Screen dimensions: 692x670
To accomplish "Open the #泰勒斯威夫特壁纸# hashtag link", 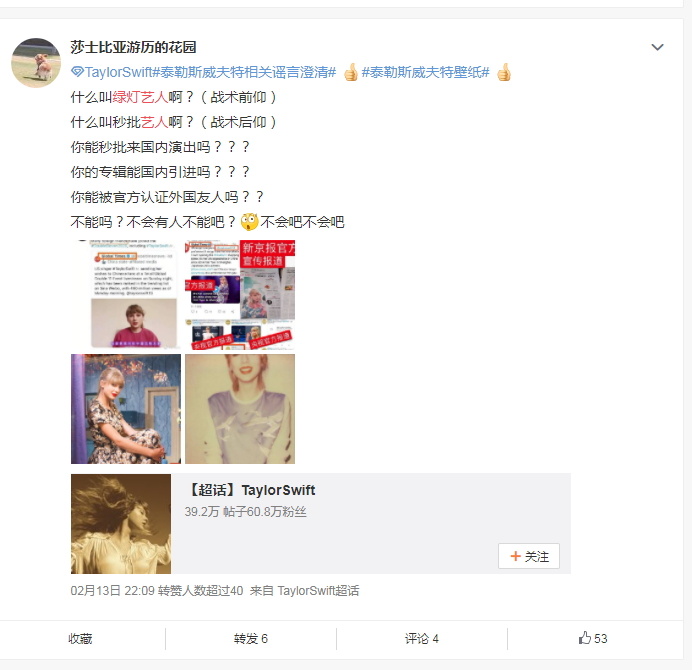I will tap(425, 72).
